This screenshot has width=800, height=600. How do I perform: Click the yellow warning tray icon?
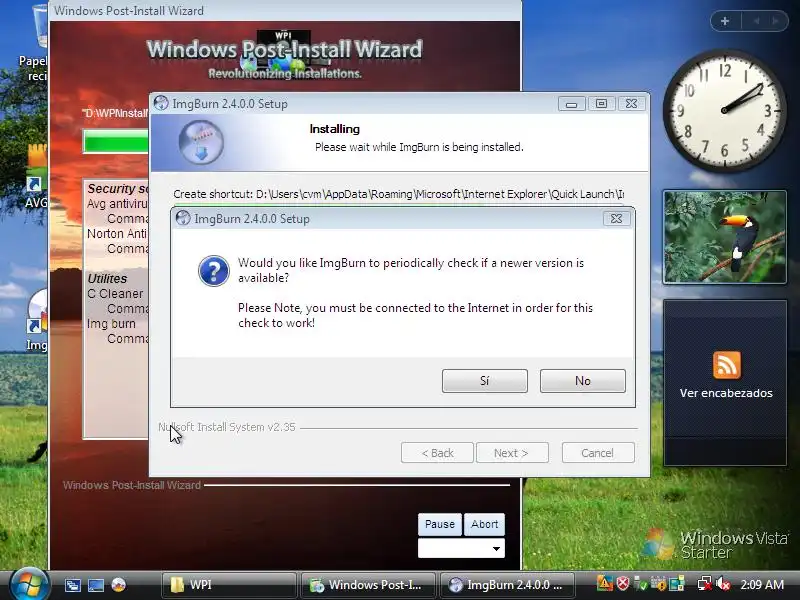605,583
